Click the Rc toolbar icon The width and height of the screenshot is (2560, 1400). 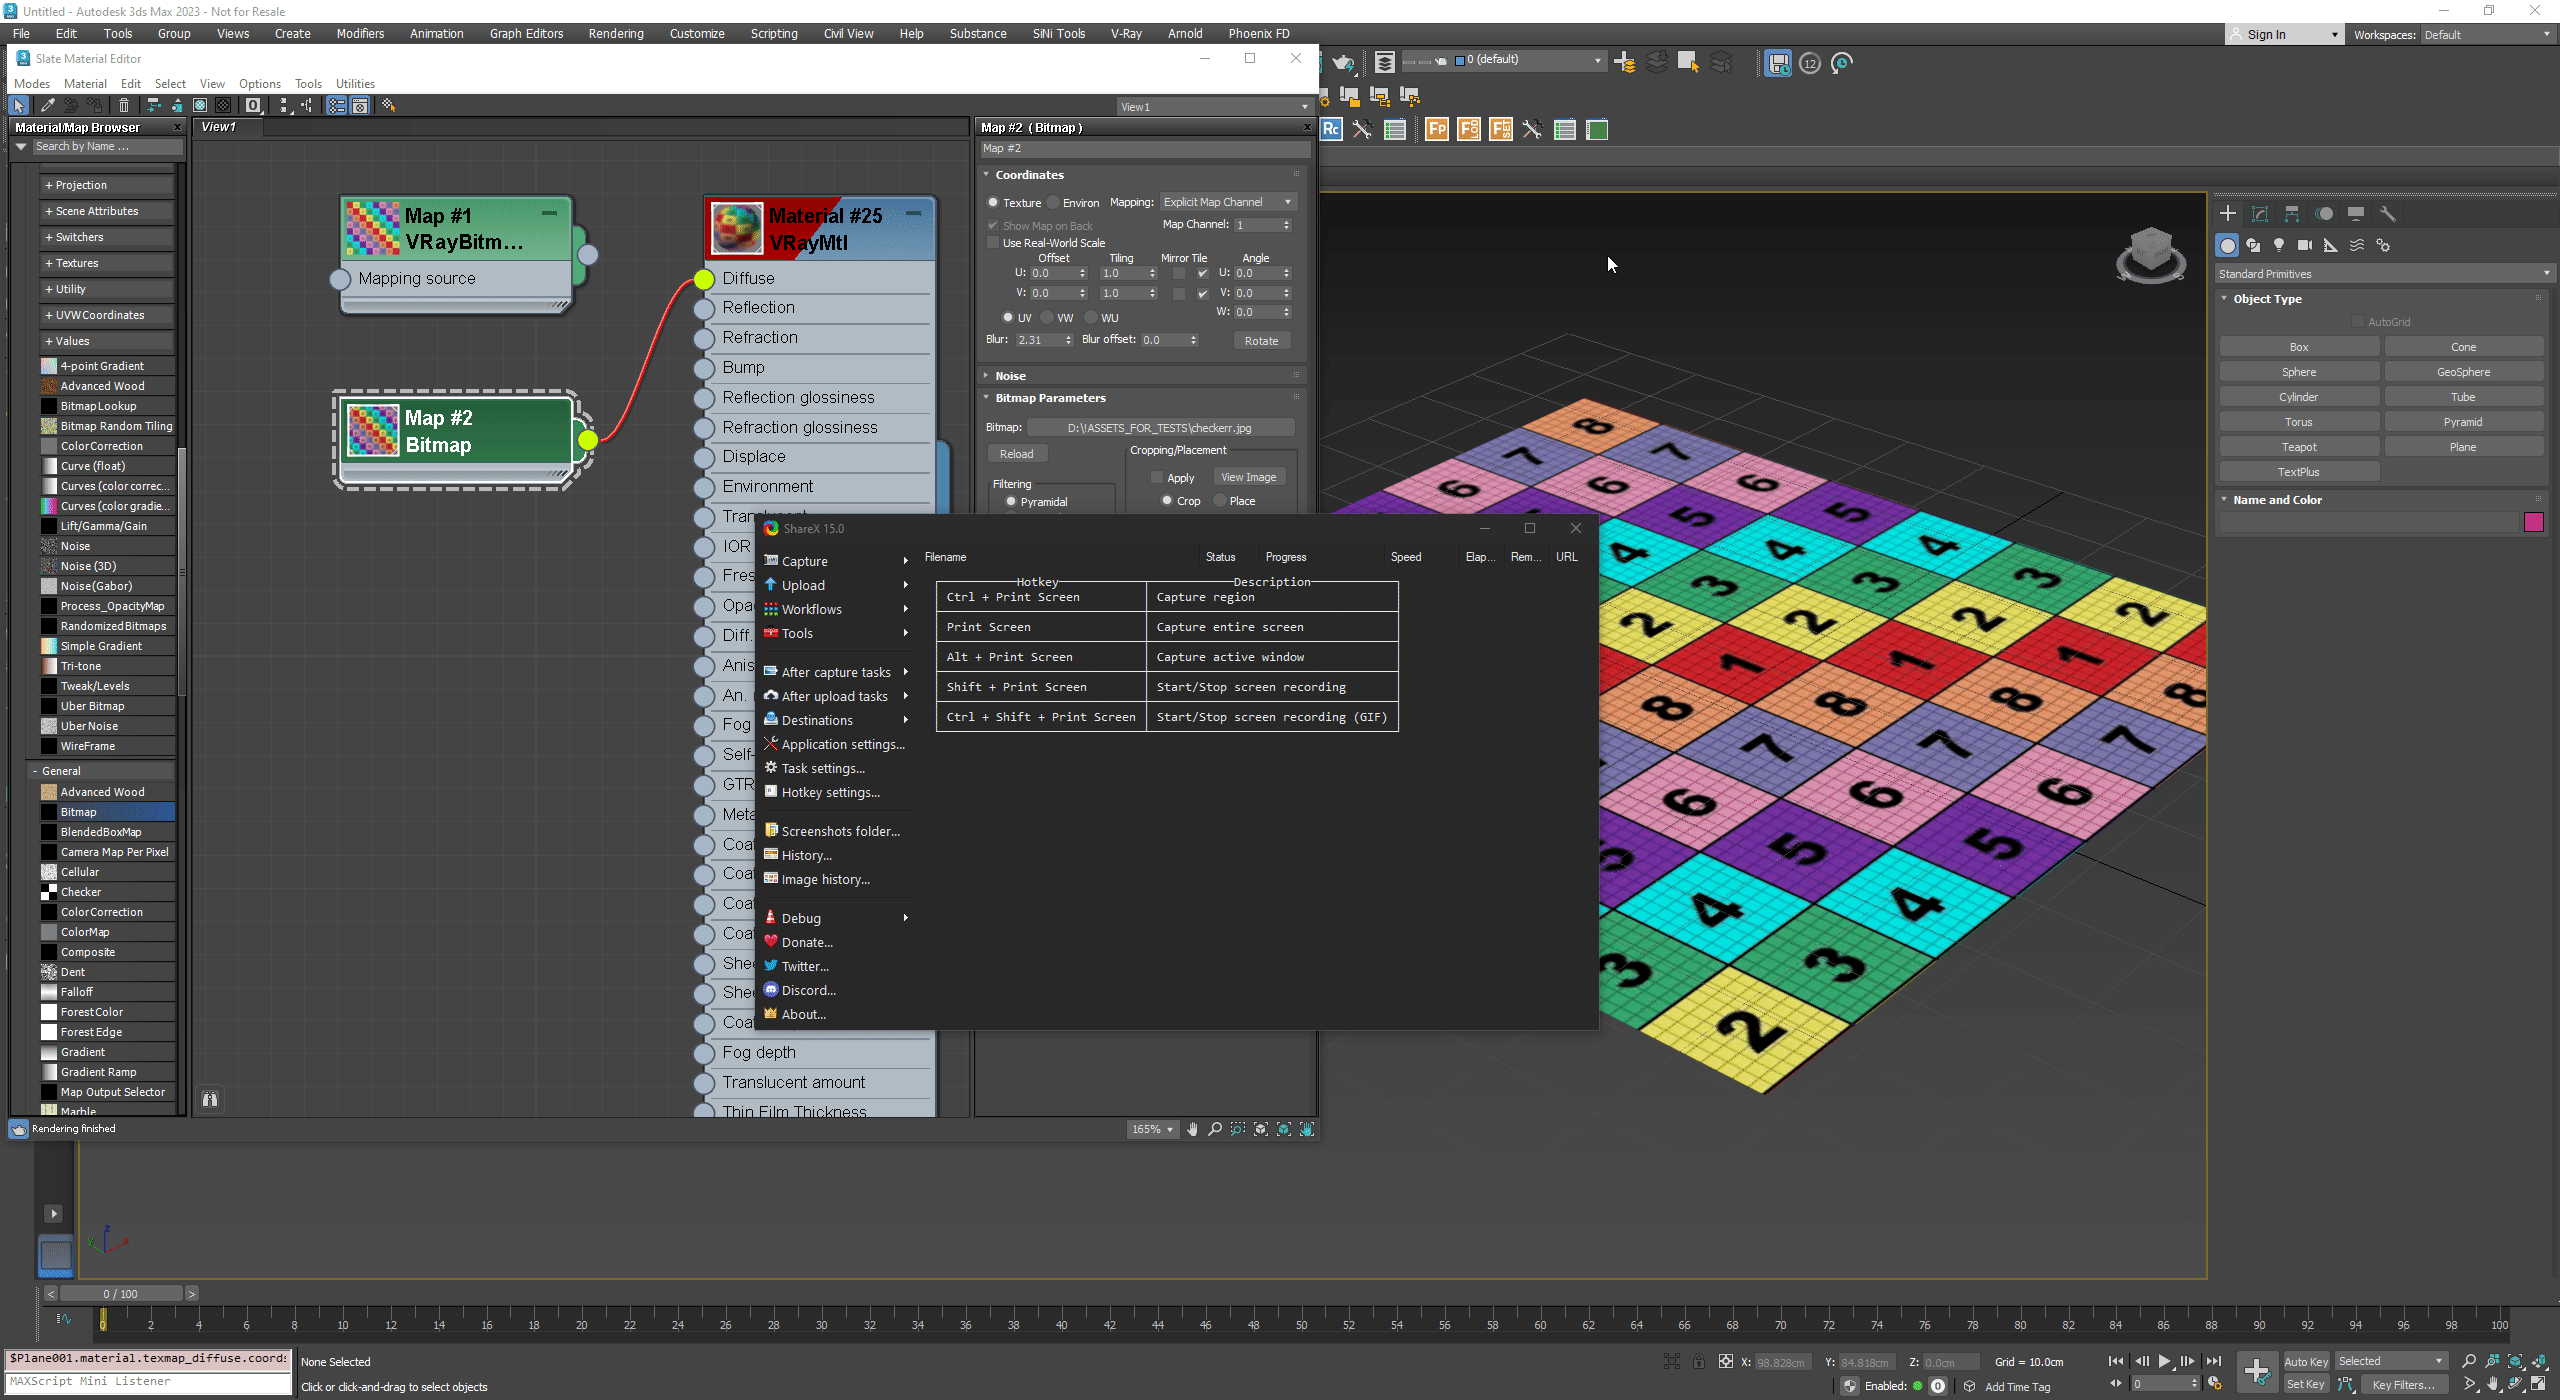coord(1331,129)
